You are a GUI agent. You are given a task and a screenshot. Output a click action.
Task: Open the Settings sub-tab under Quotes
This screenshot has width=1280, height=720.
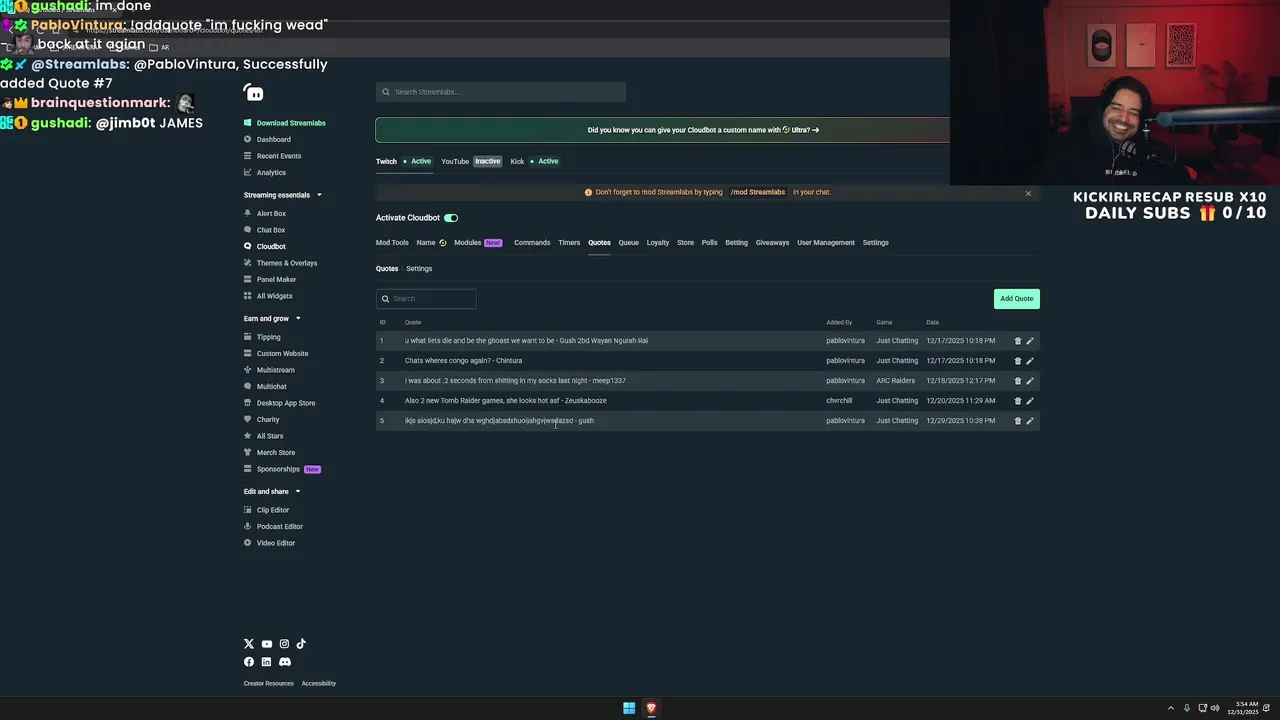[x=419, y=269]
